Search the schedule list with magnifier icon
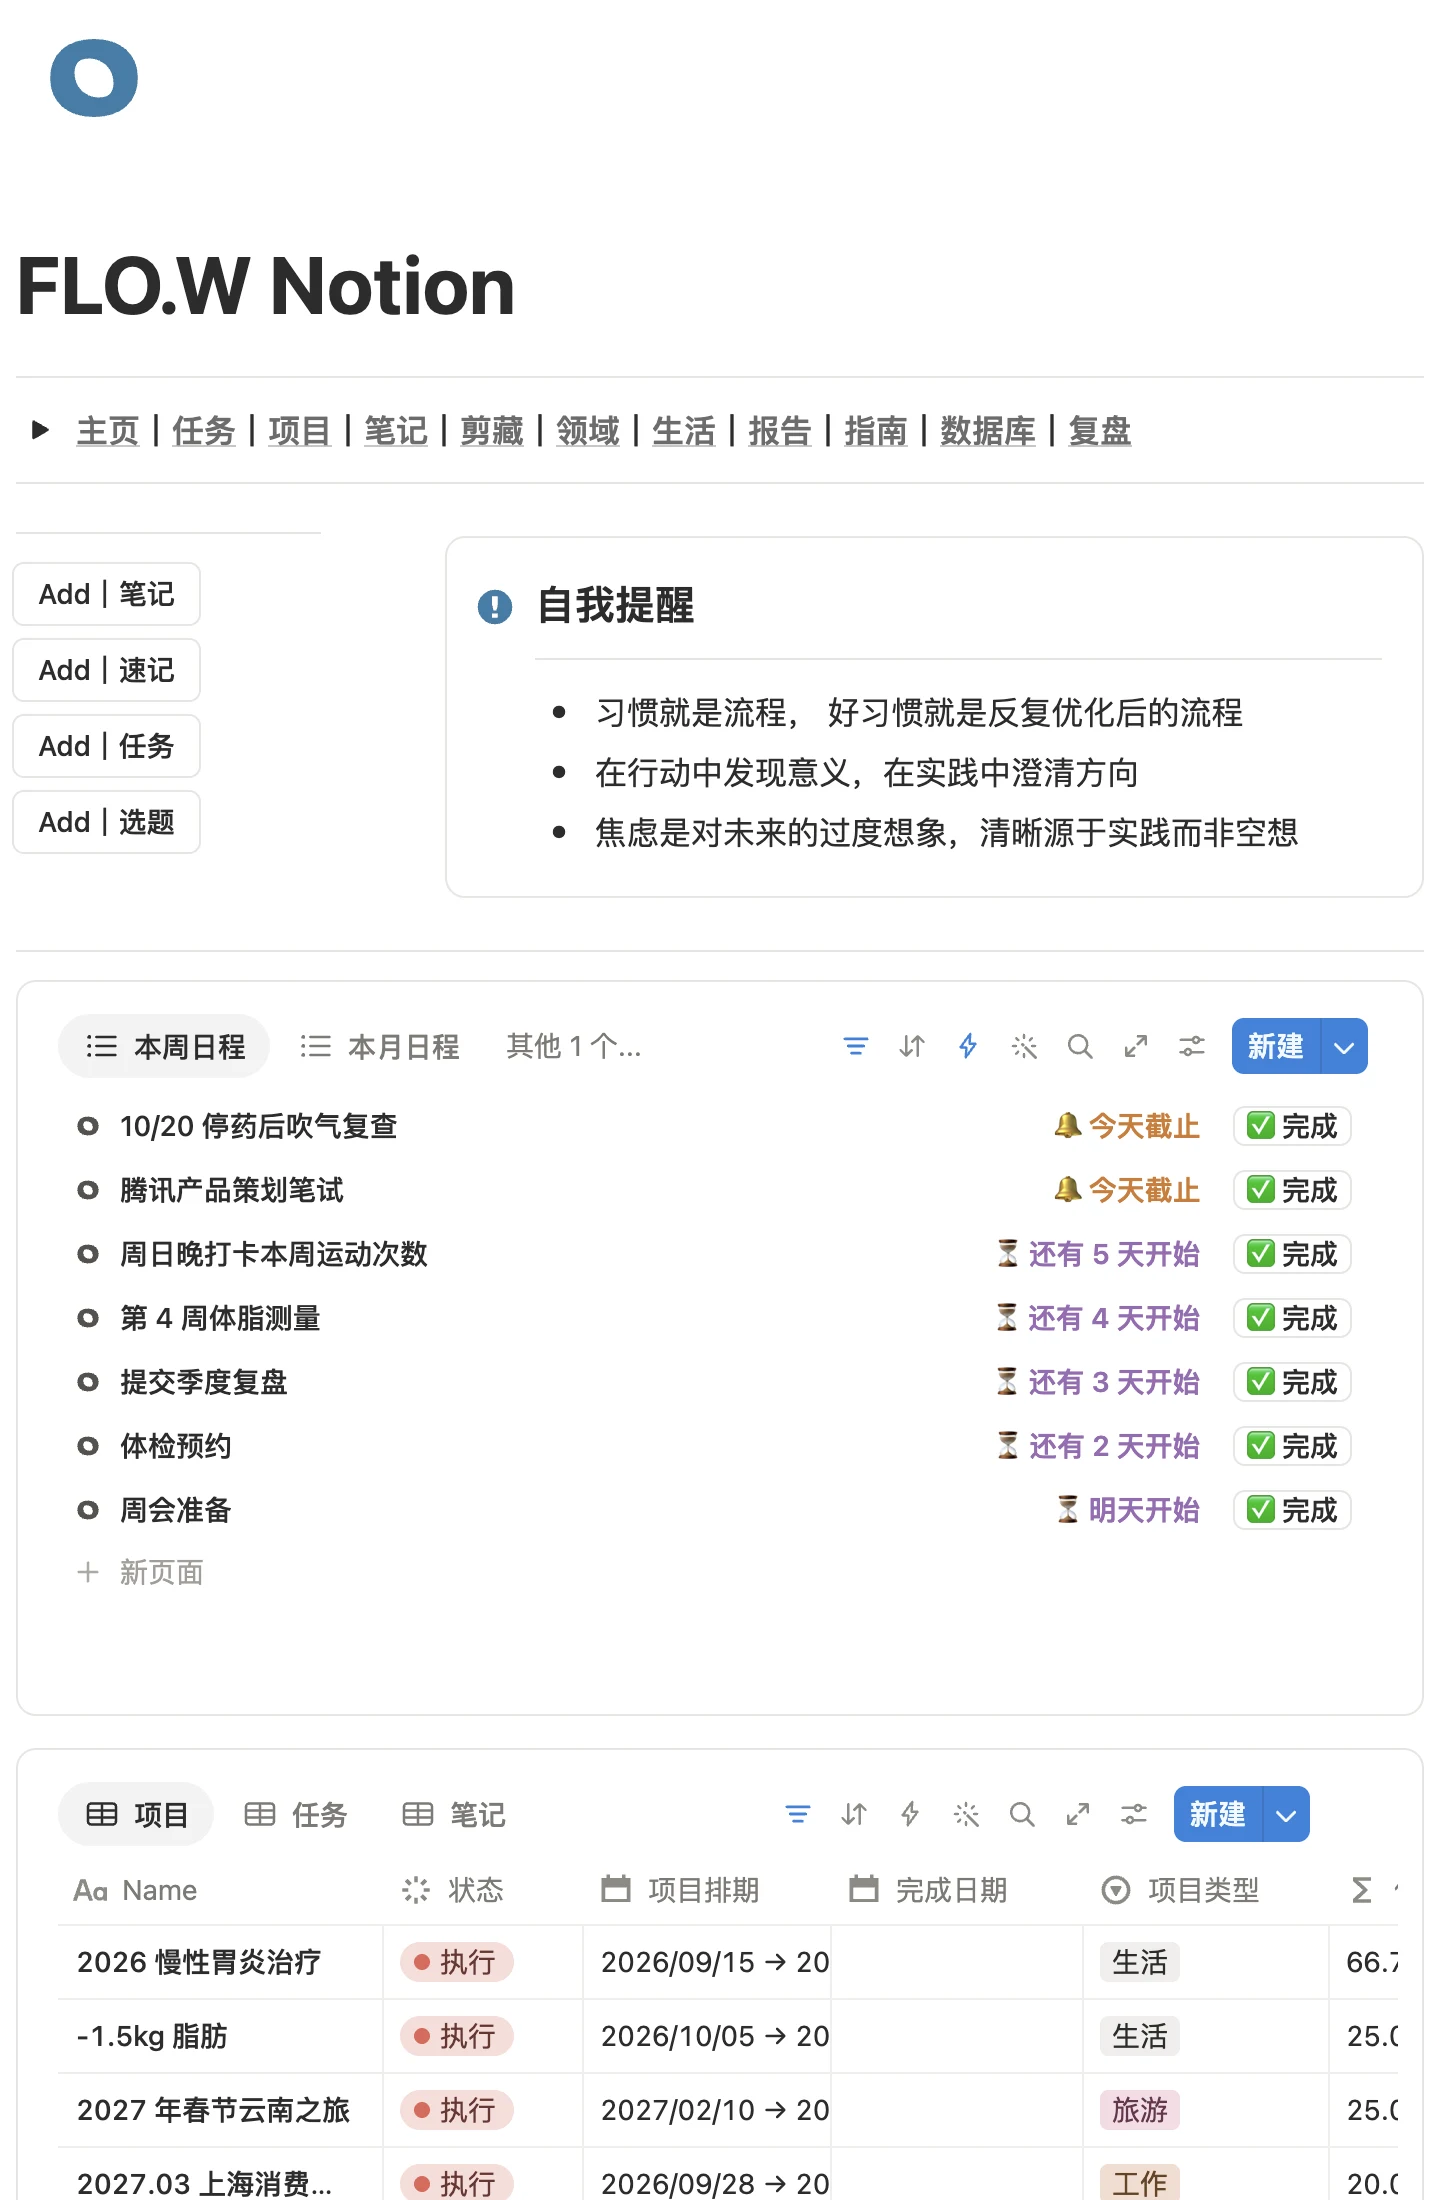The image size is (1440, 2200). (x=1079, y=1046)
